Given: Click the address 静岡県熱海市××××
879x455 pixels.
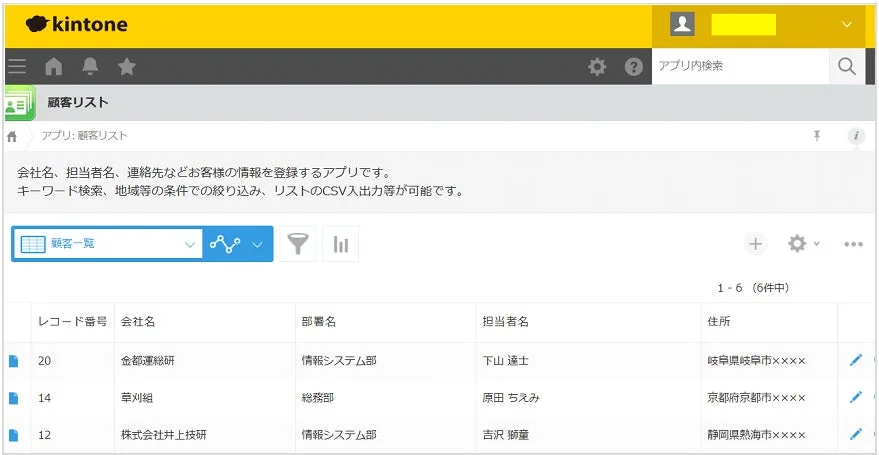Looking at the screenshot, I should [756, 435].
